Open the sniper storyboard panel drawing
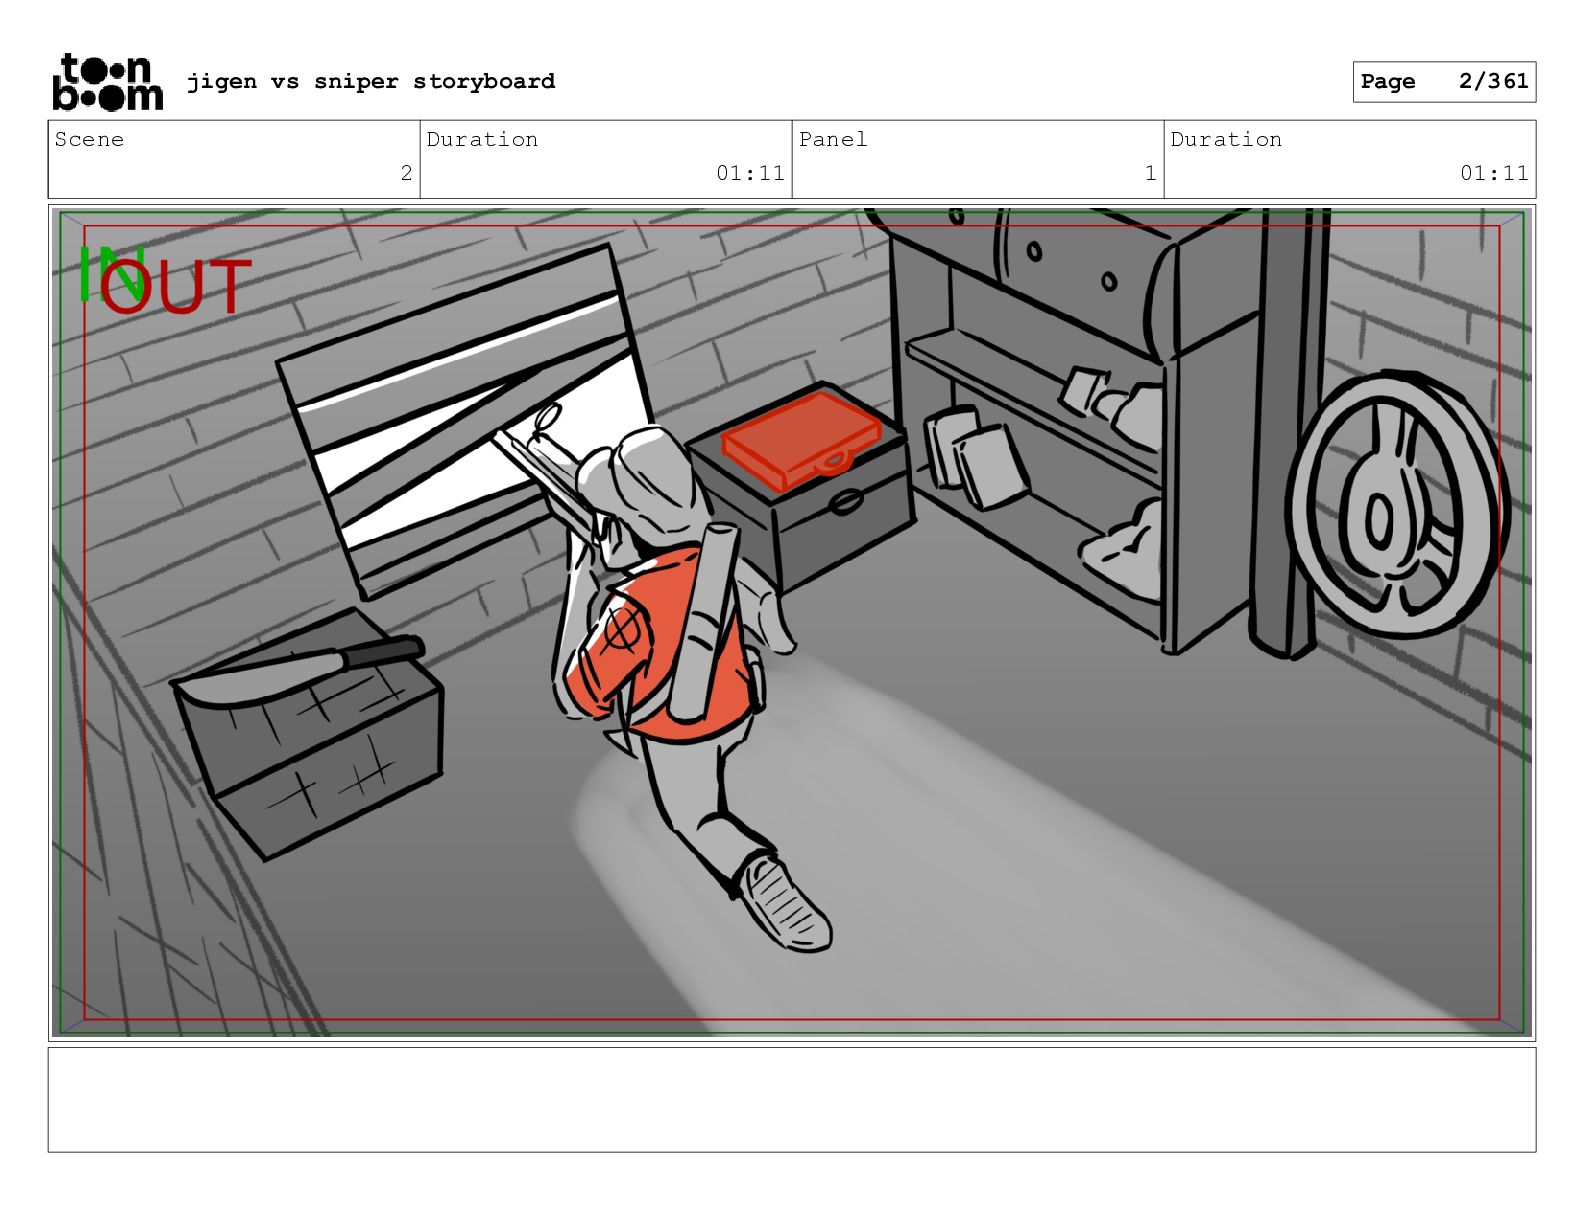Image resolution: width=1584 pixels, height=1224 pixels. click(792, 623)
